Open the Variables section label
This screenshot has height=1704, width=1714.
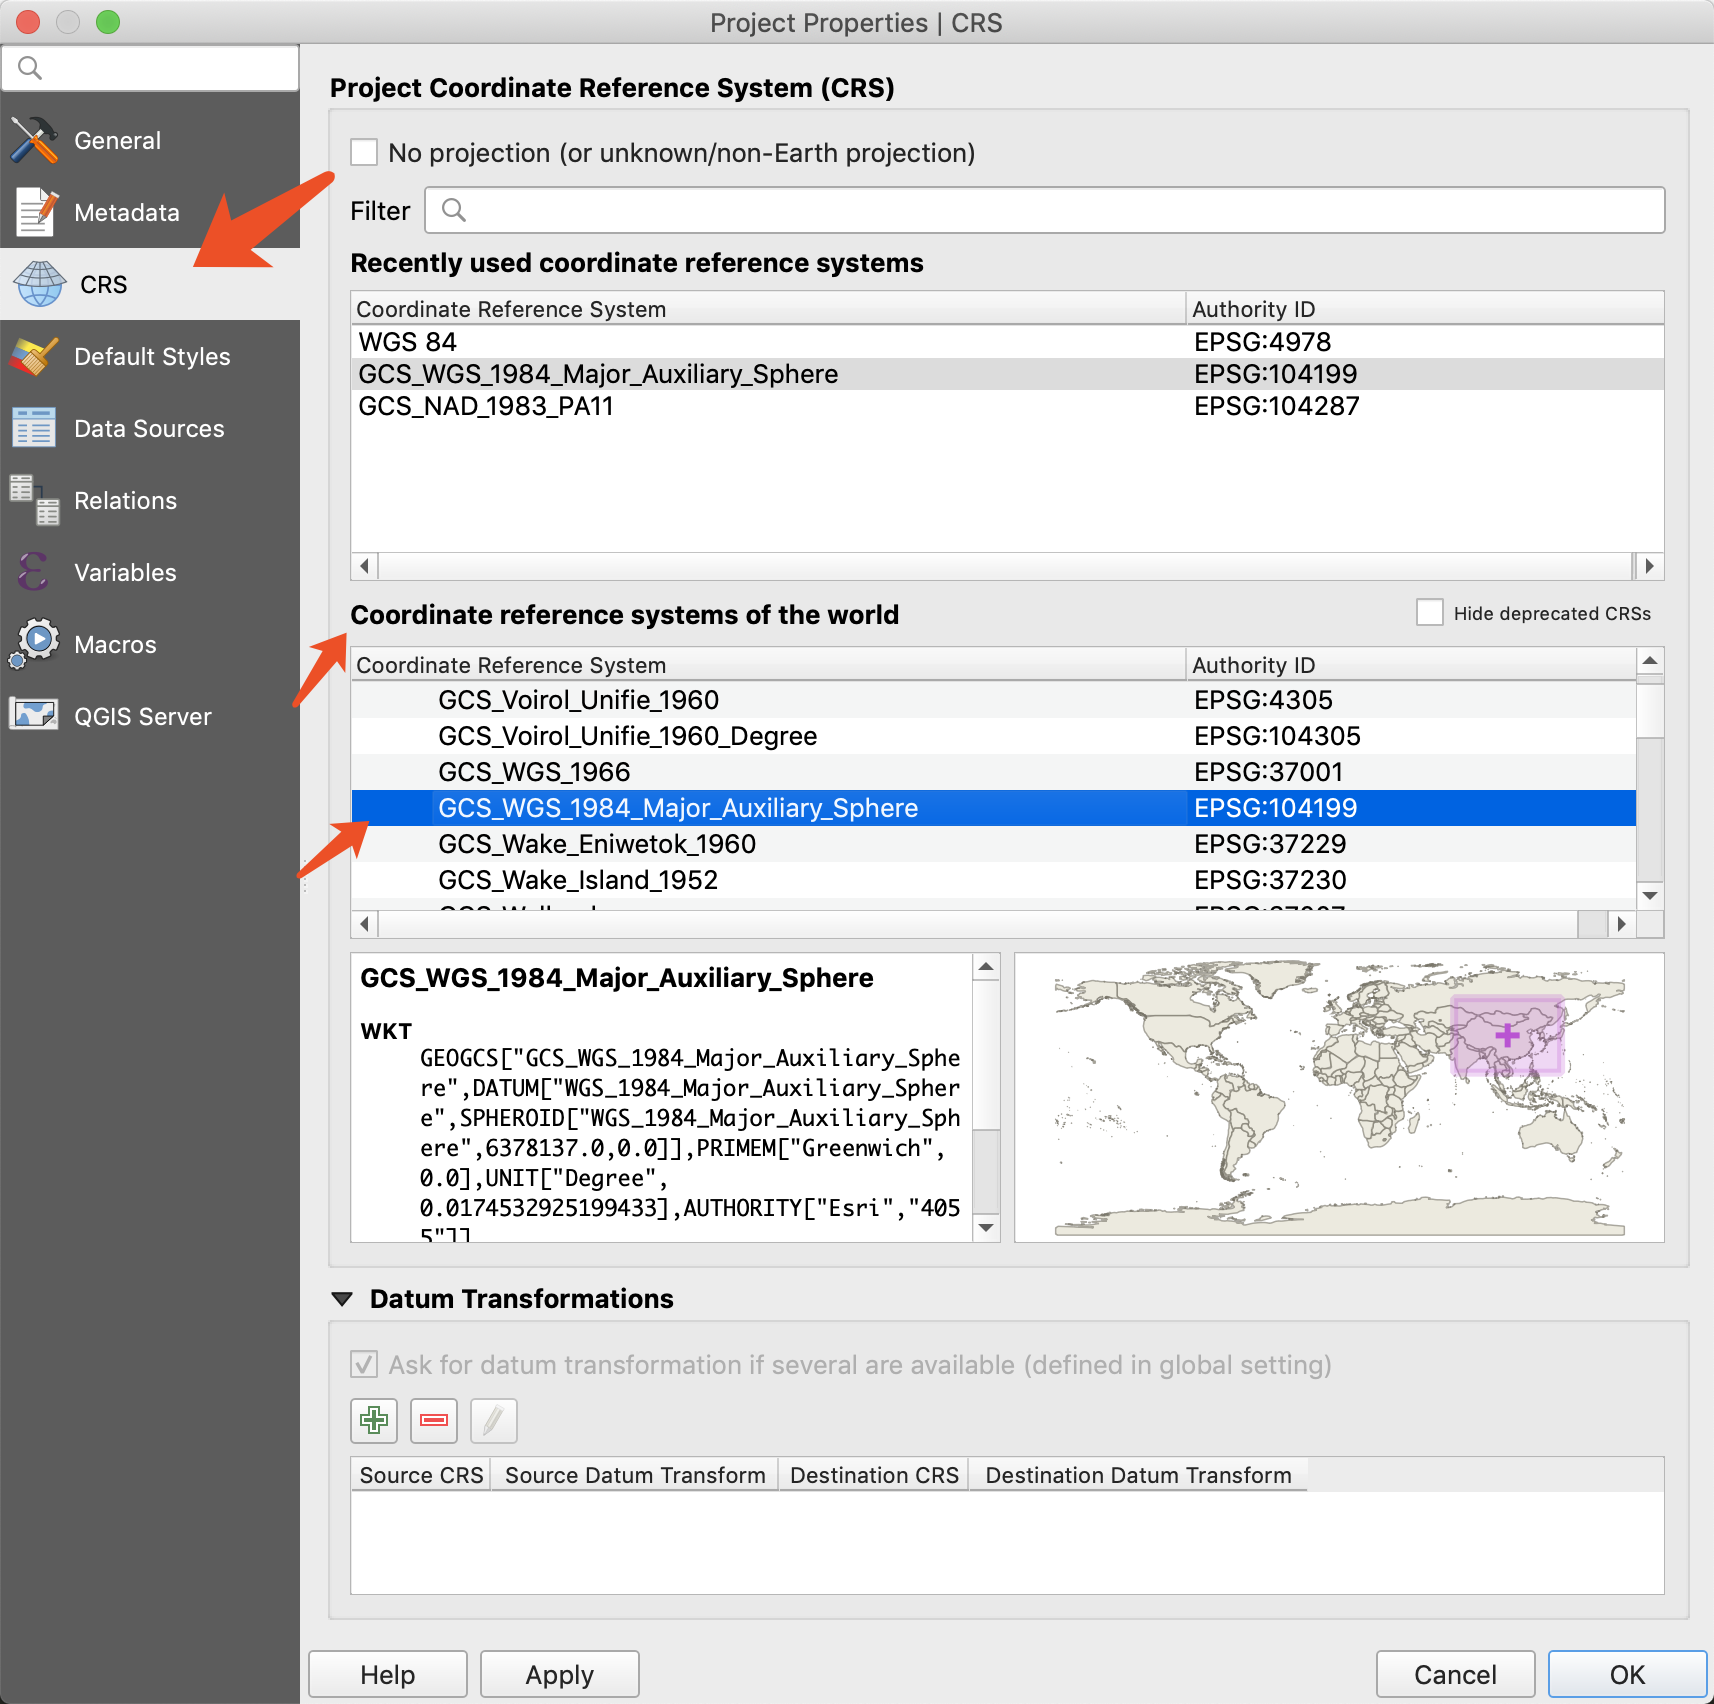tap(126, 573)
